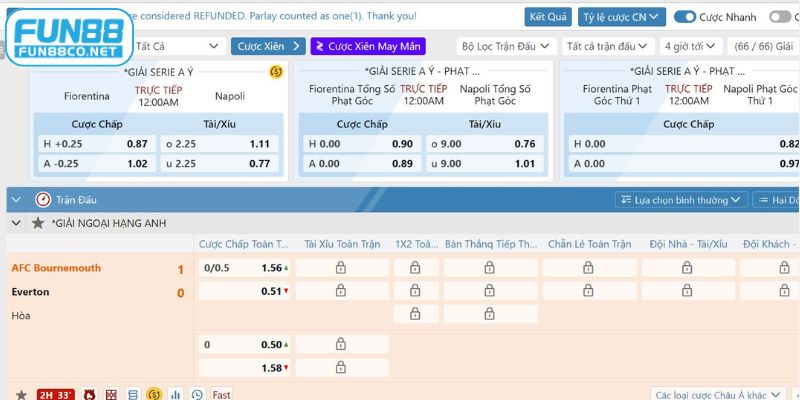Enable the grey toggle right of Cược Nhanh
800x400 pixels.
pos(779,17)
